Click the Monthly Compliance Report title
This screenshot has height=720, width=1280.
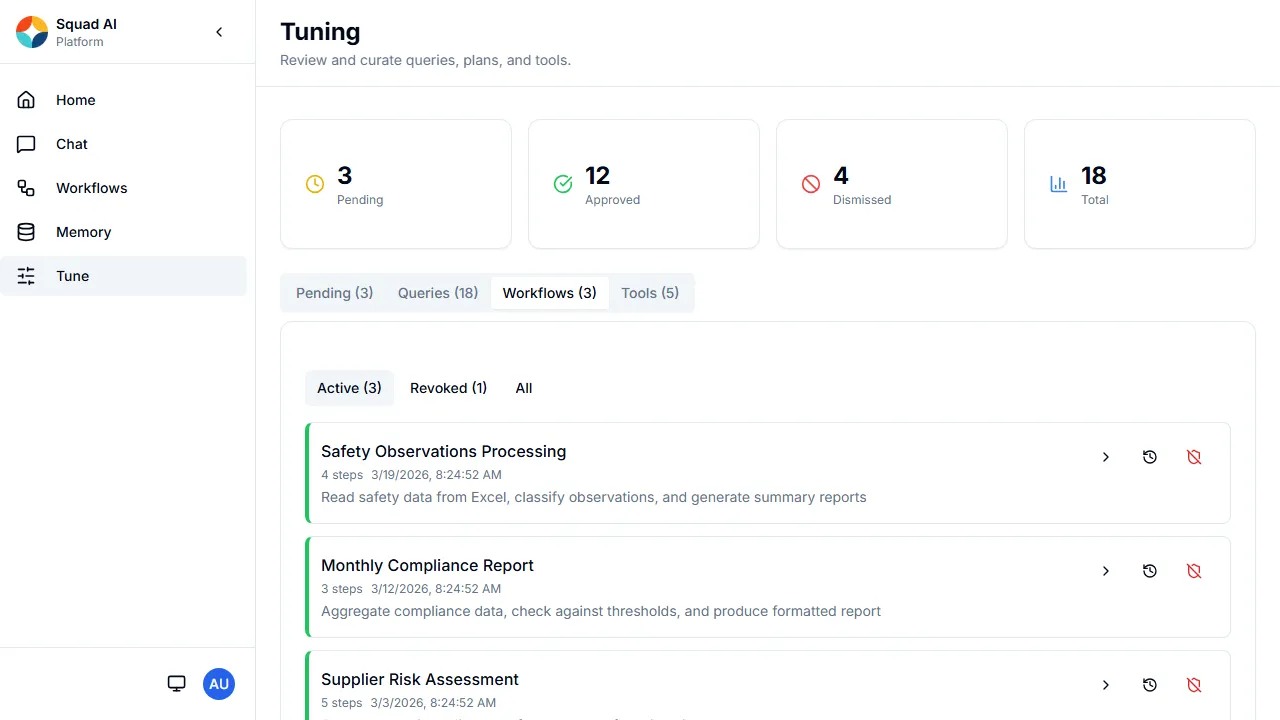[x=427, y=565]
